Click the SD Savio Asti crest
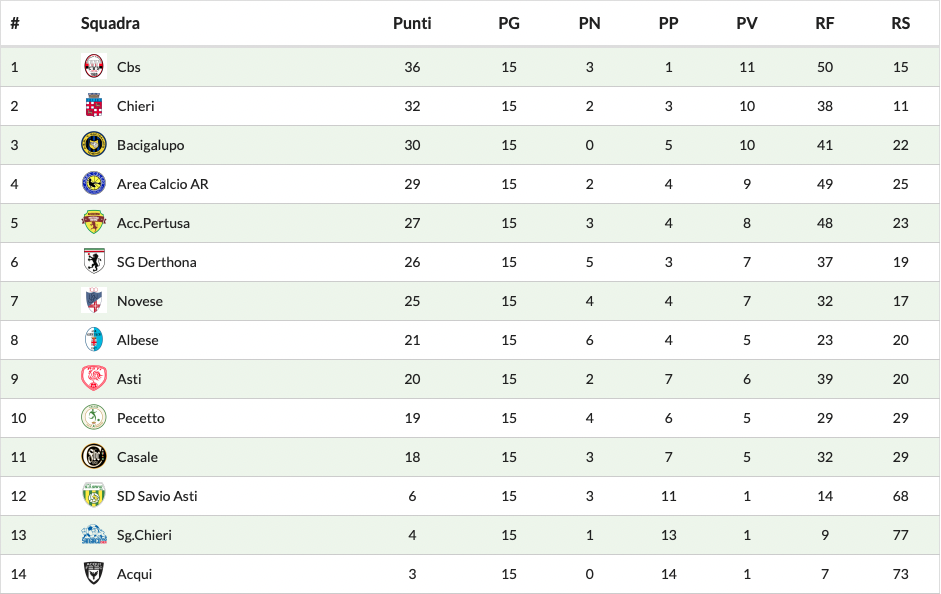Viewport: 941px width, 594px height. pos(94,496)
